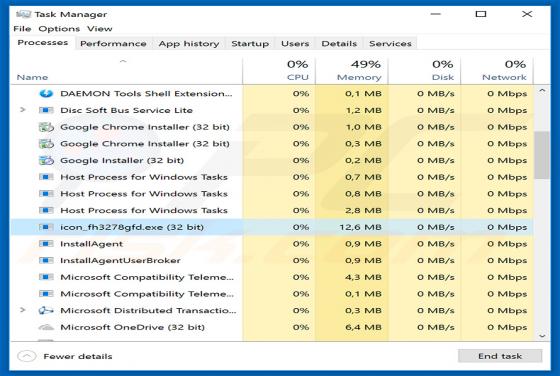The image size is (560, 376).
Task: Click the icon_fh3278gfd.exe process icon
Action: click(46, 227)
